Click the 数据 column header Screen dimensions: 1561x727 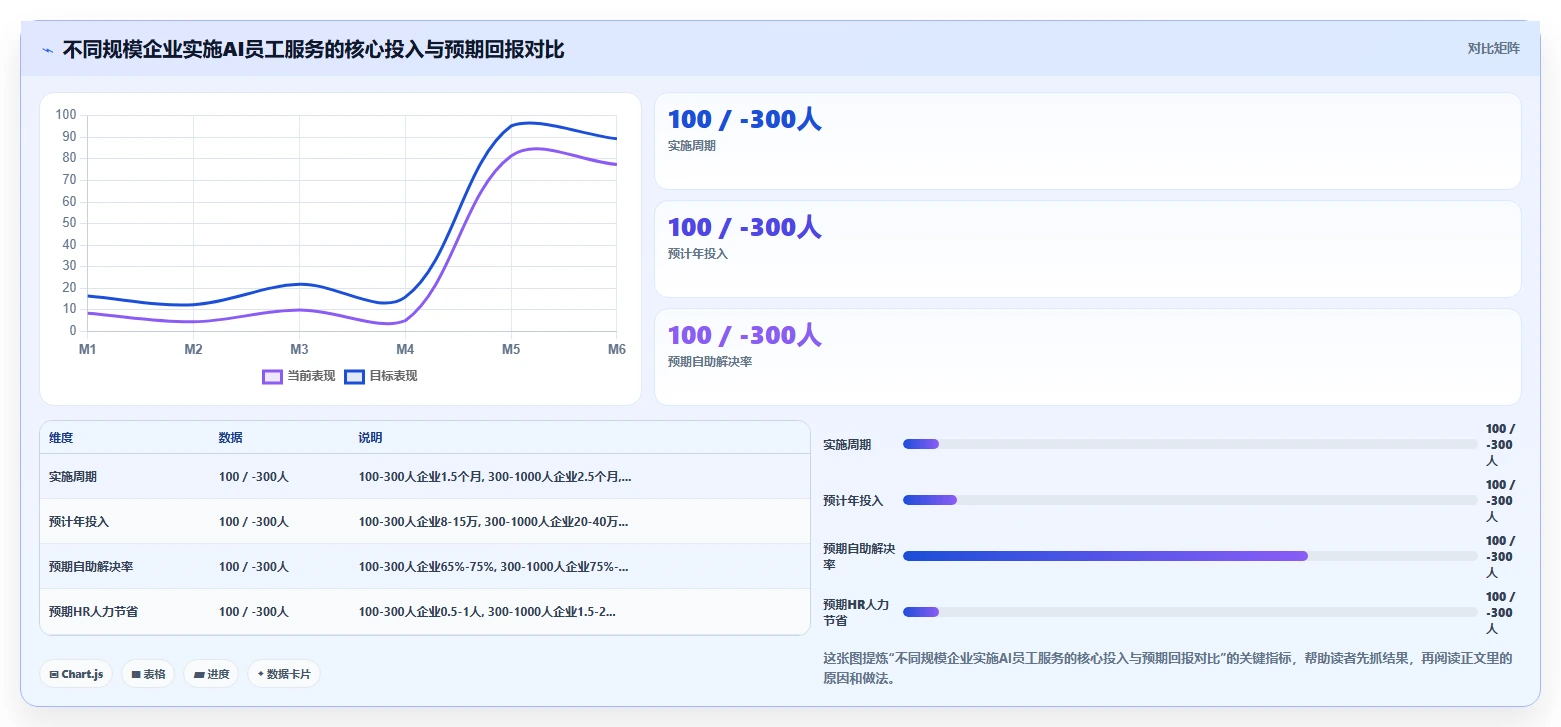click(x=231, y=438)
